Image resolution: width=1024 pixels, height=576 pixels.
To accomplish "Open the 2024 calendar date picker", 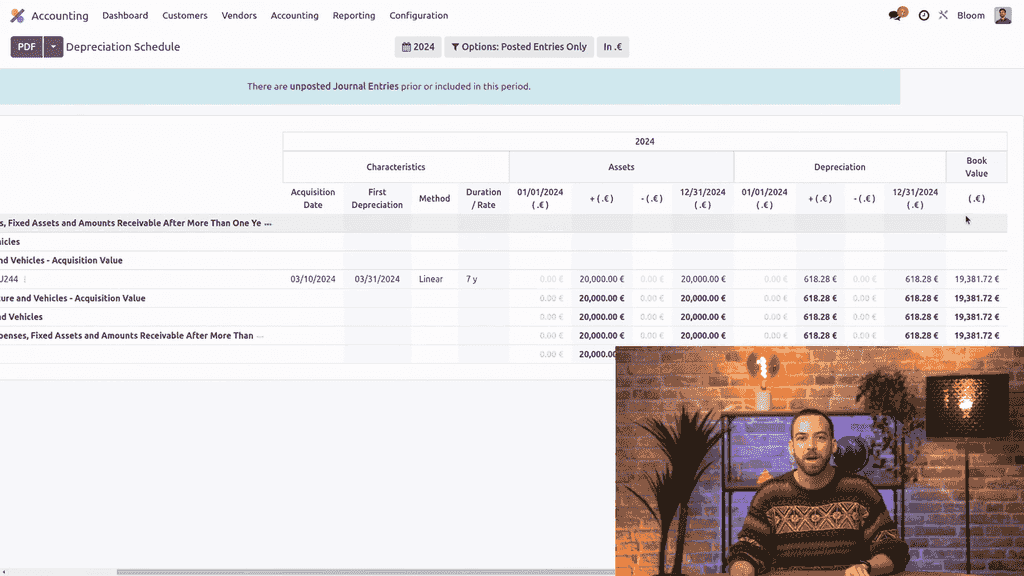I will (x=418, y=47).
